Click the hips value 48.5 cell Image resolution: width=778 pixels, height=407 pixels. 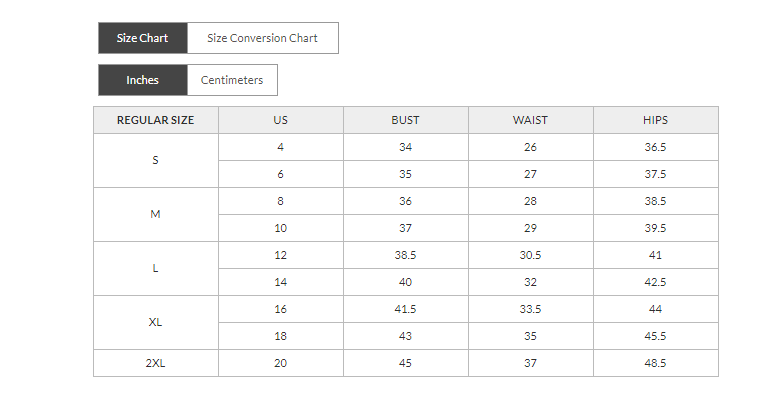655,363
